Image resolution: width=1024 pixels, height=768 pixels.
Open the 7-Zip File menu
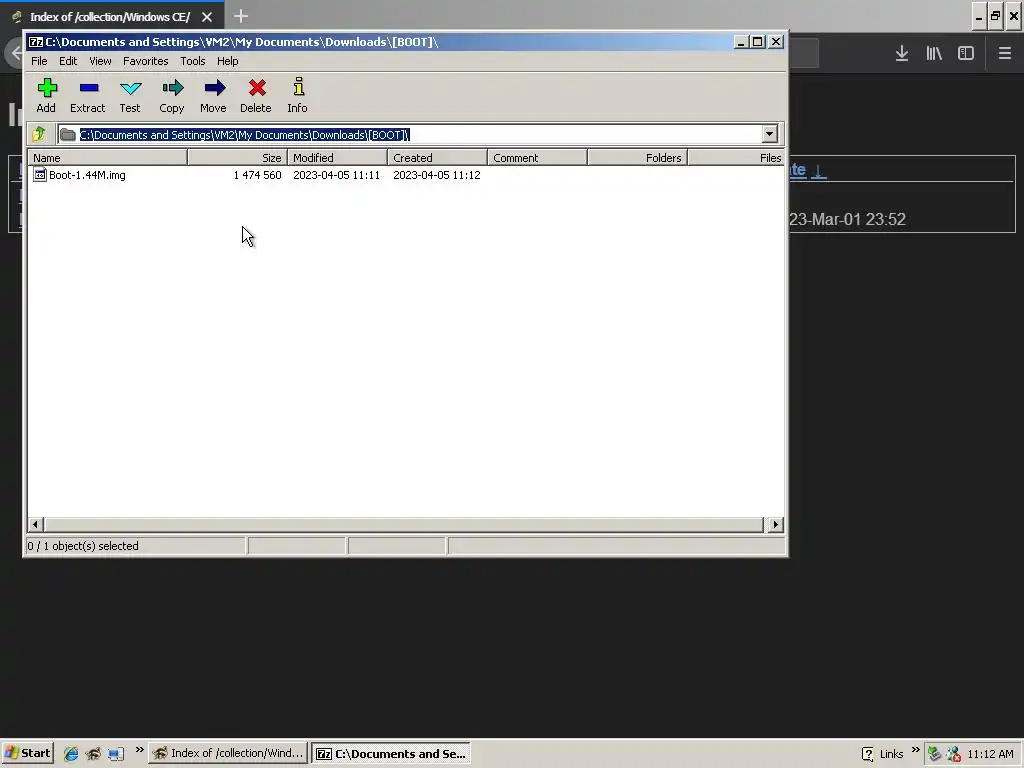point(39,61)
